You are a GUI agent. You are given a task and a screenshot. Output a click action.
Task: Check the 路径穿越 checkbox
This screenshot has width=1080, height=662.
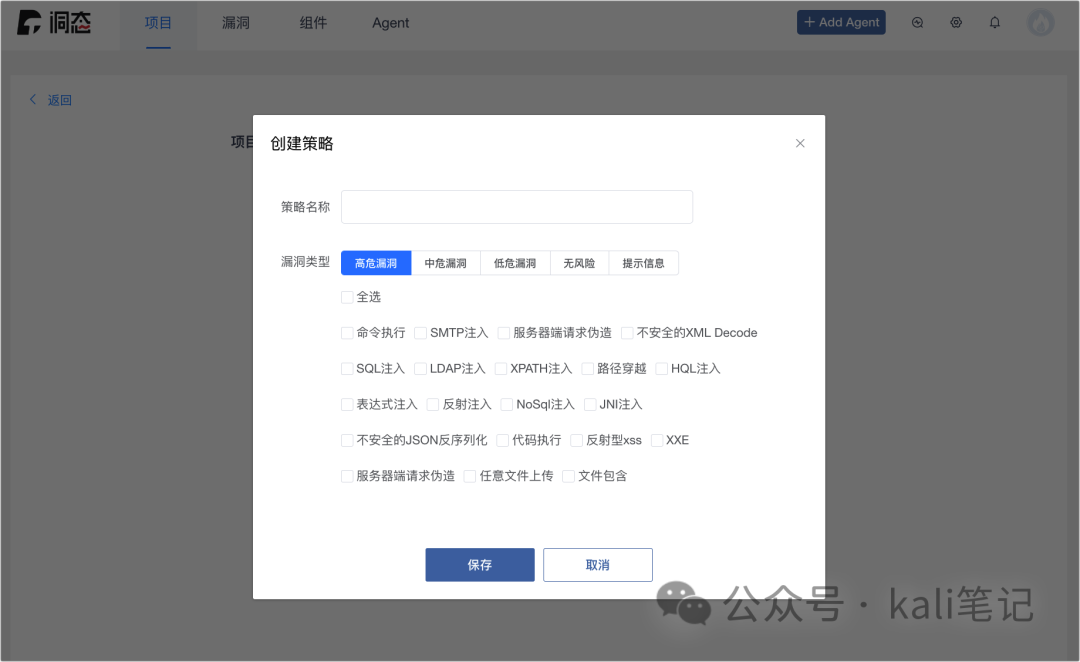(x=588, y=369)
